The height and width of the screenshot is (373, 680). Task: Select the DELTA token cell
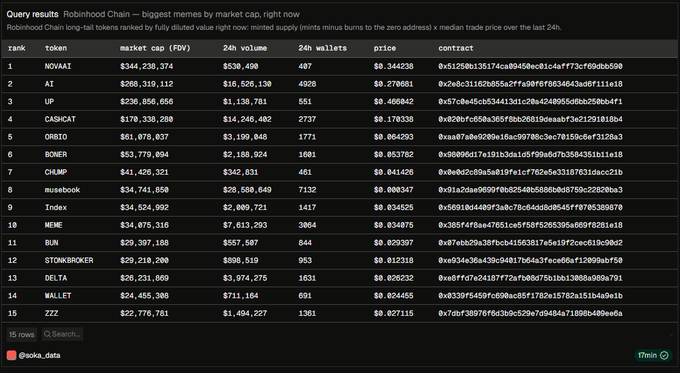(x=56, y=278)
